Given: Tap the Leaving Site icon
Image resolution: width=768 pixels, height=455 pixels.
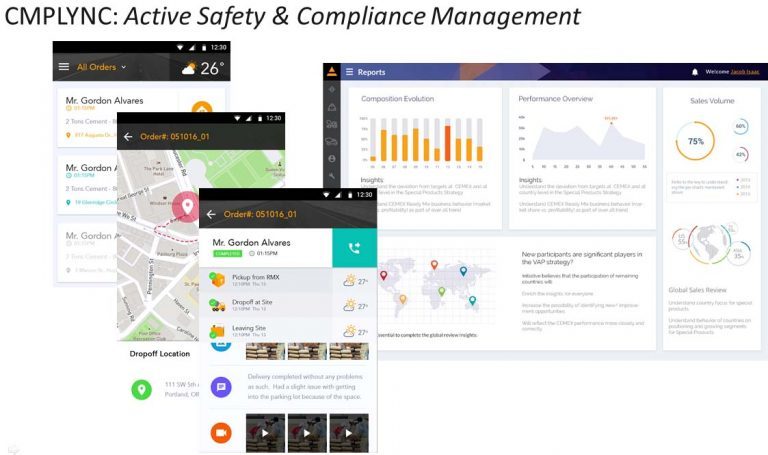Looking at the screenshot, I should (x=216, y=331).
